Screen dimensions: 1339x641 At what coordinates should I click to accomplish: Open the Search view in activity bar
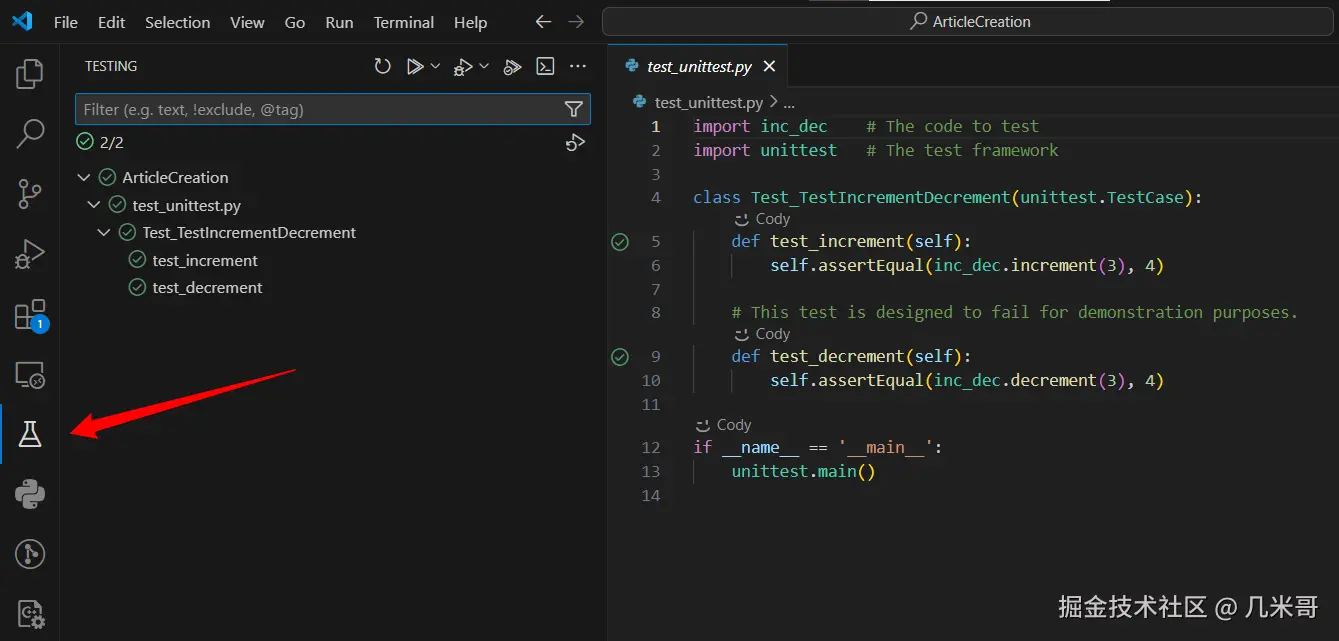coord(29,132)
